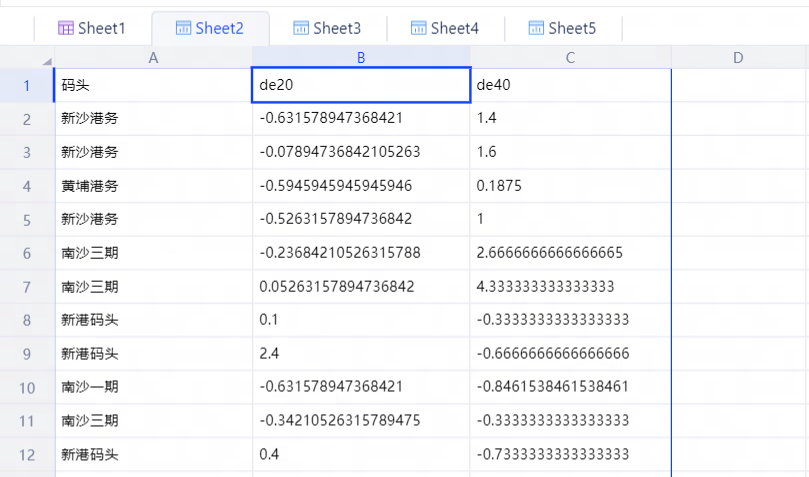809x477 pixels.
Task: Click the 南沙一期 cell
Action: point(153,388)
